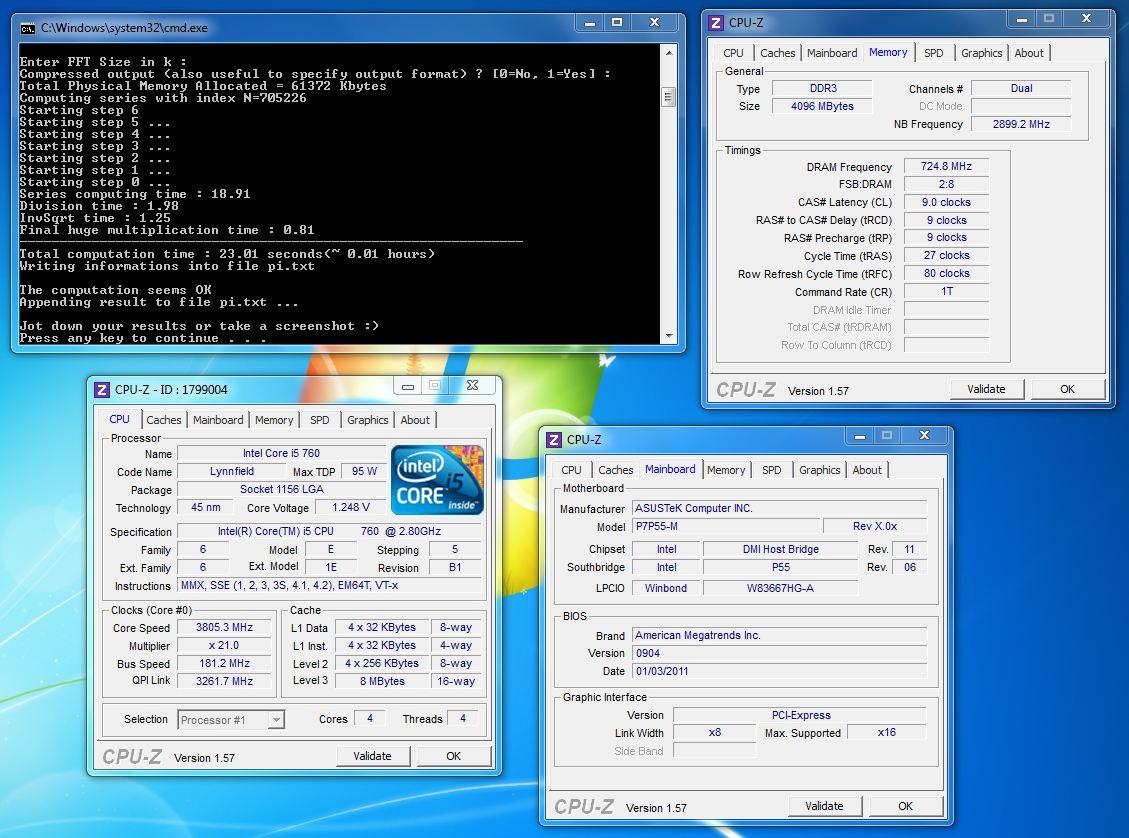Click the Link Width value x8
This screenshot has height=838, width=1129.
[x=714, y=732]
